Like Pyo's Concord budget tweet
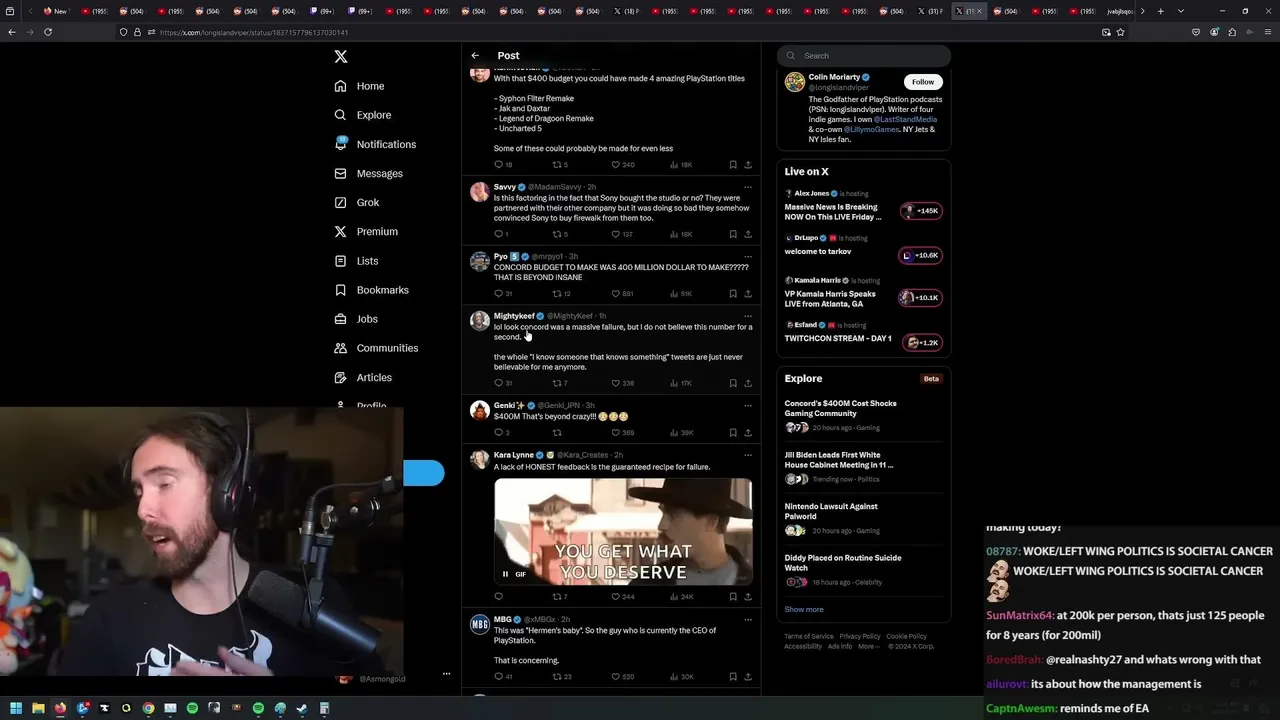This screenshot has width=1280, height=720. [x=616, y=294]
